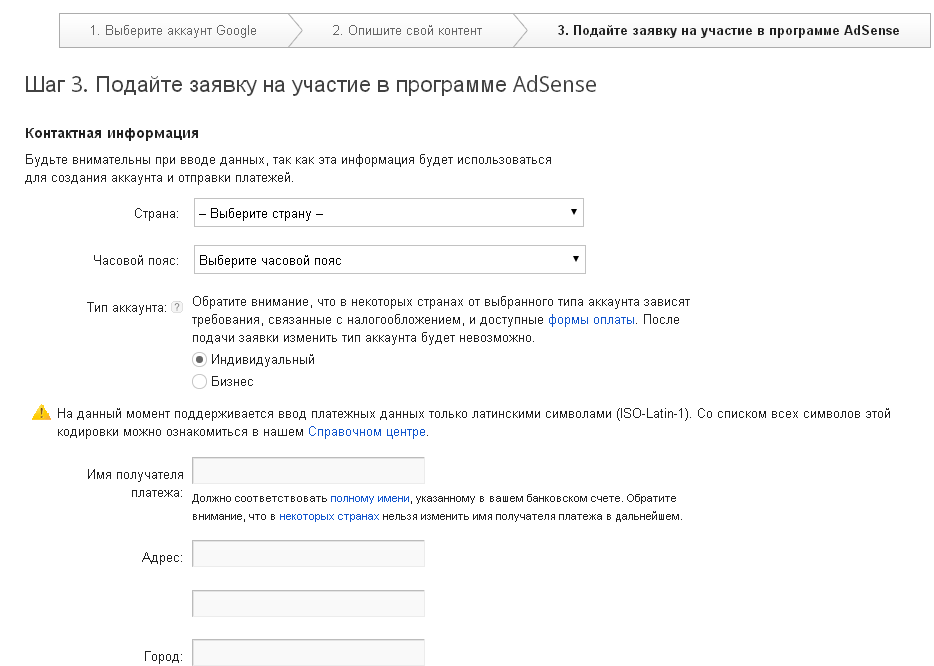
Task: Focus the 'Имя получателя платежа' field
Action: pyautogui.click(x=308, y=471)
